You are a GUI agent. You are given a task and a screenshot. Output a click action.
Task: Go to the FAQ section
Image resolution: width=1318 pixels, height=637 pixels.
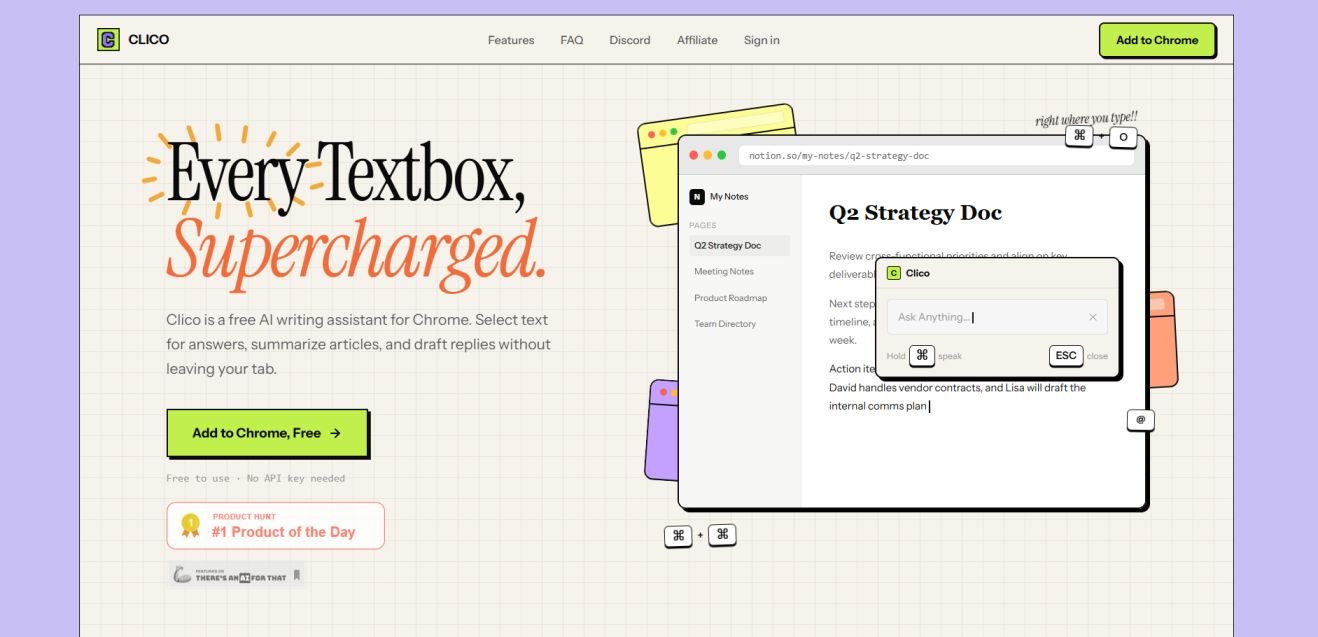tap(572, 40)
